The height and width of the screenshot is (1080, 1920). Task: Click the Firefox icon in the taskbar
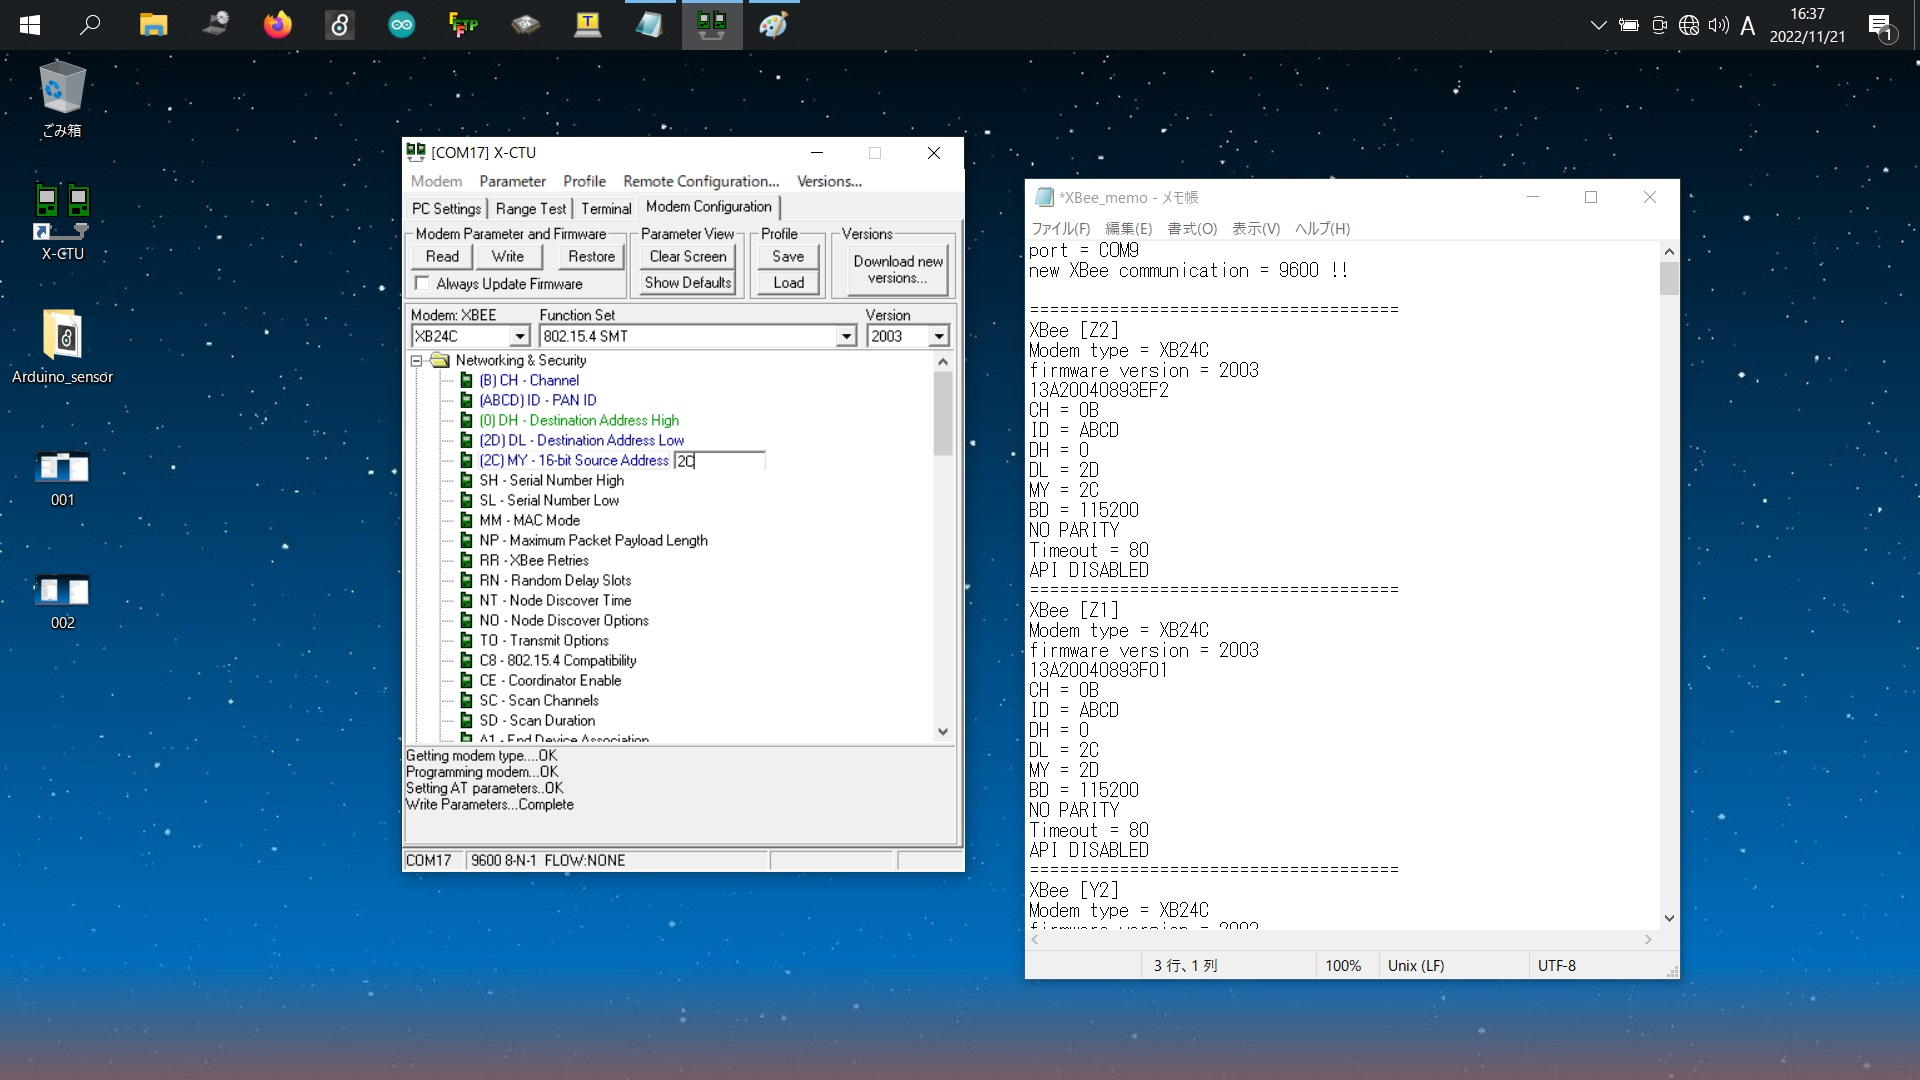coord(277,24)
